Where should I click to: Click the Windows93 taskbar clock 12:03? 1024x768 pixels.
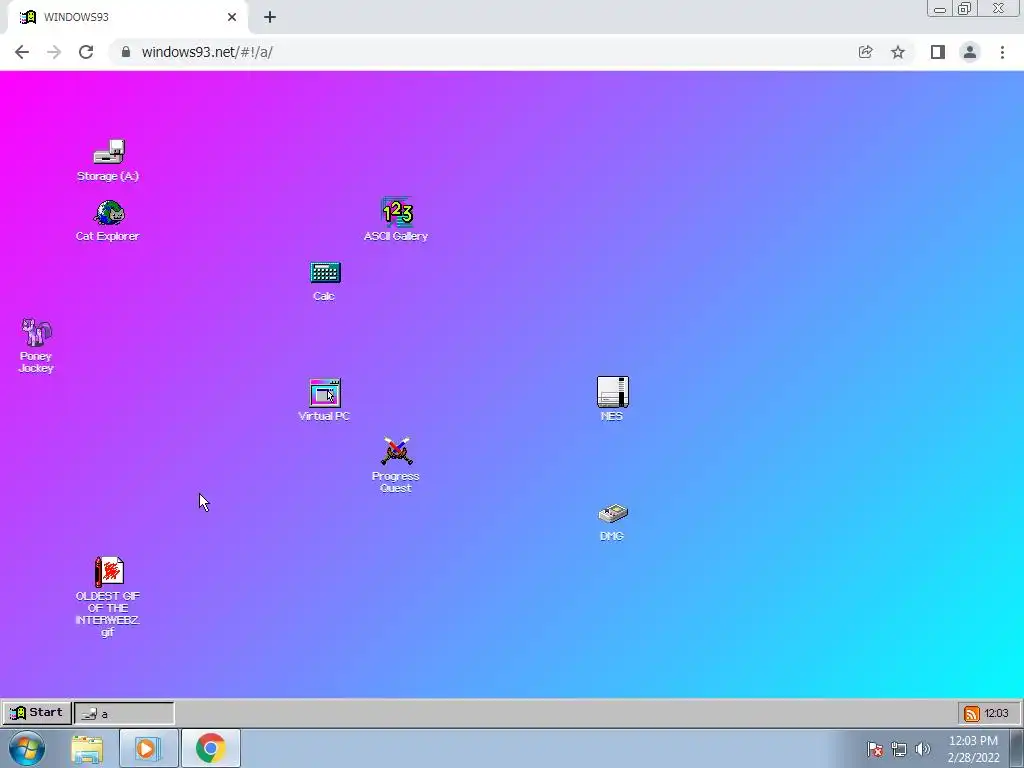tap(997, 713)
